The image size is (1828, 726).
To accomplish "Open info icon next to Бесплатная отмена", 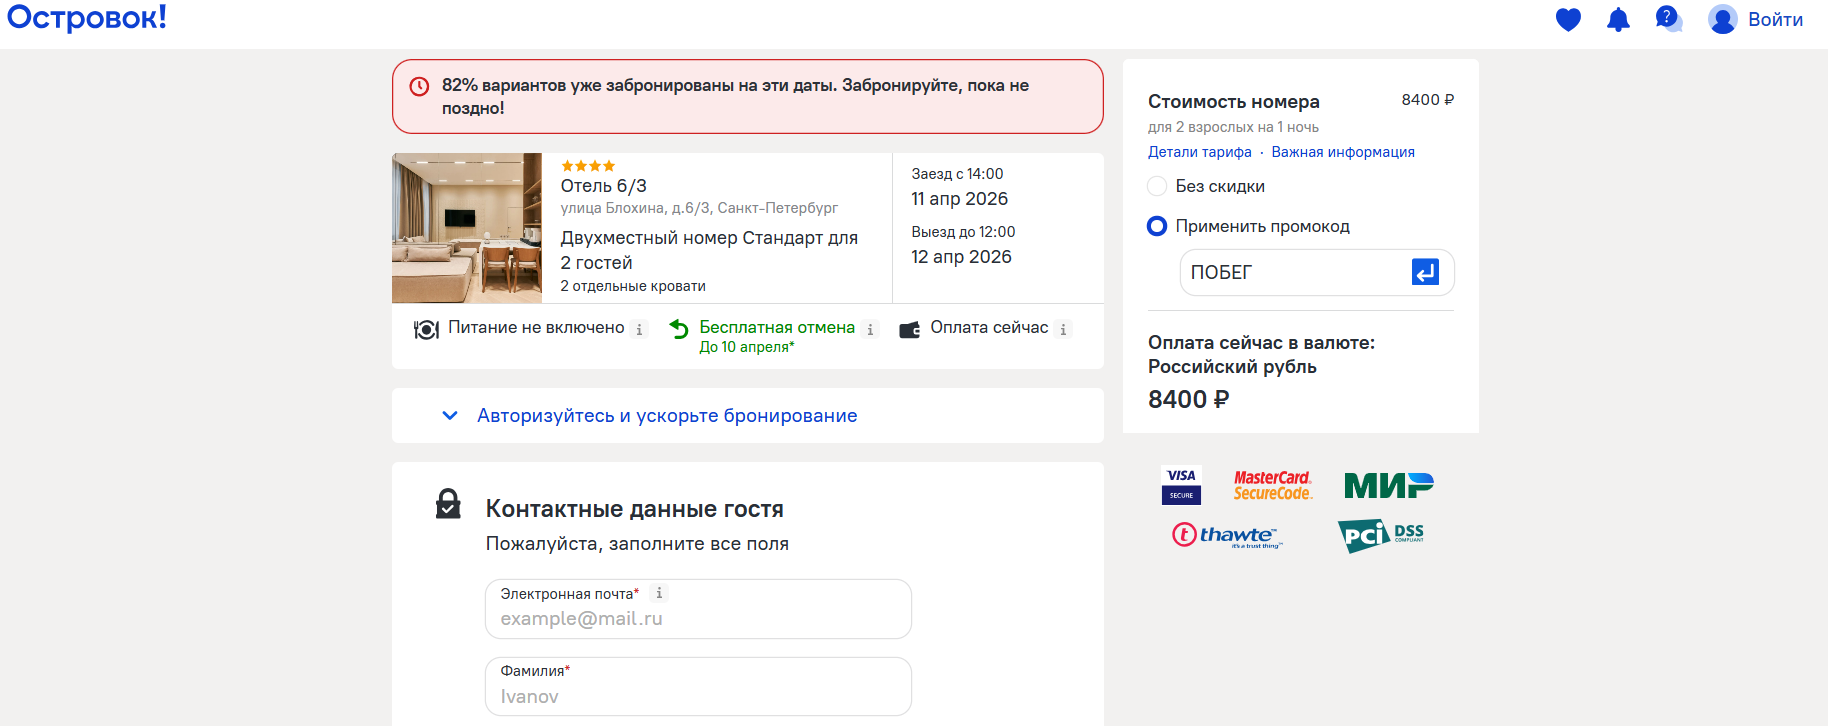I will pyautogui.click(x=871, y=328).
